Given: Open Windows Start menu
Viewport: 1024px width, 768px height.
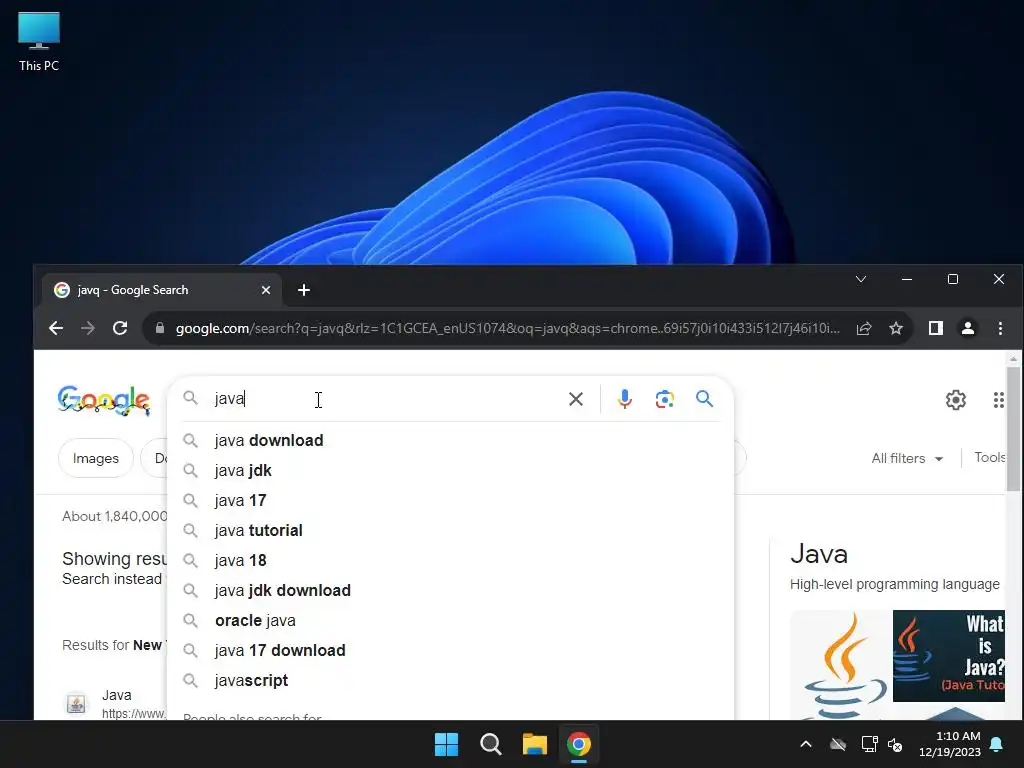Looking at the screenshot, I should [447, 744].
